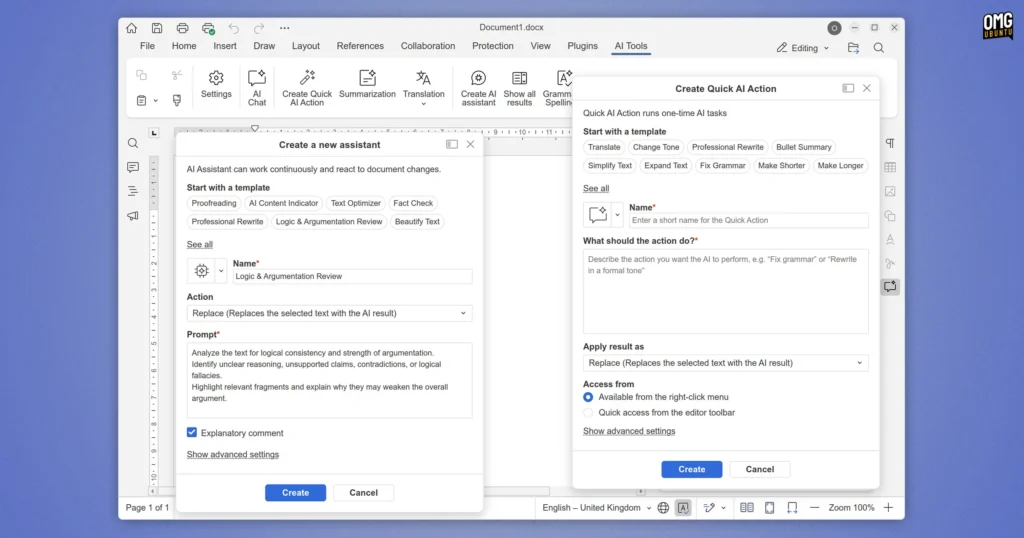Open the AI Chat tool
Screen dimensions: 1024x538
tap(257, 87)
